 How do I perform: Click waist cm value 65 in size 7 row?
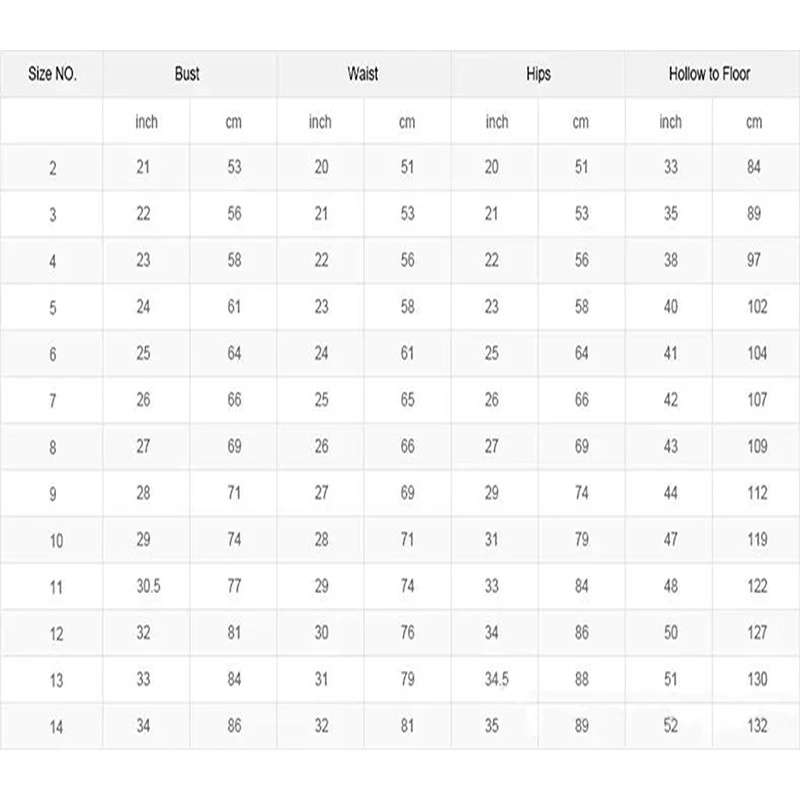pyautogui.click(x=407, y=399)
